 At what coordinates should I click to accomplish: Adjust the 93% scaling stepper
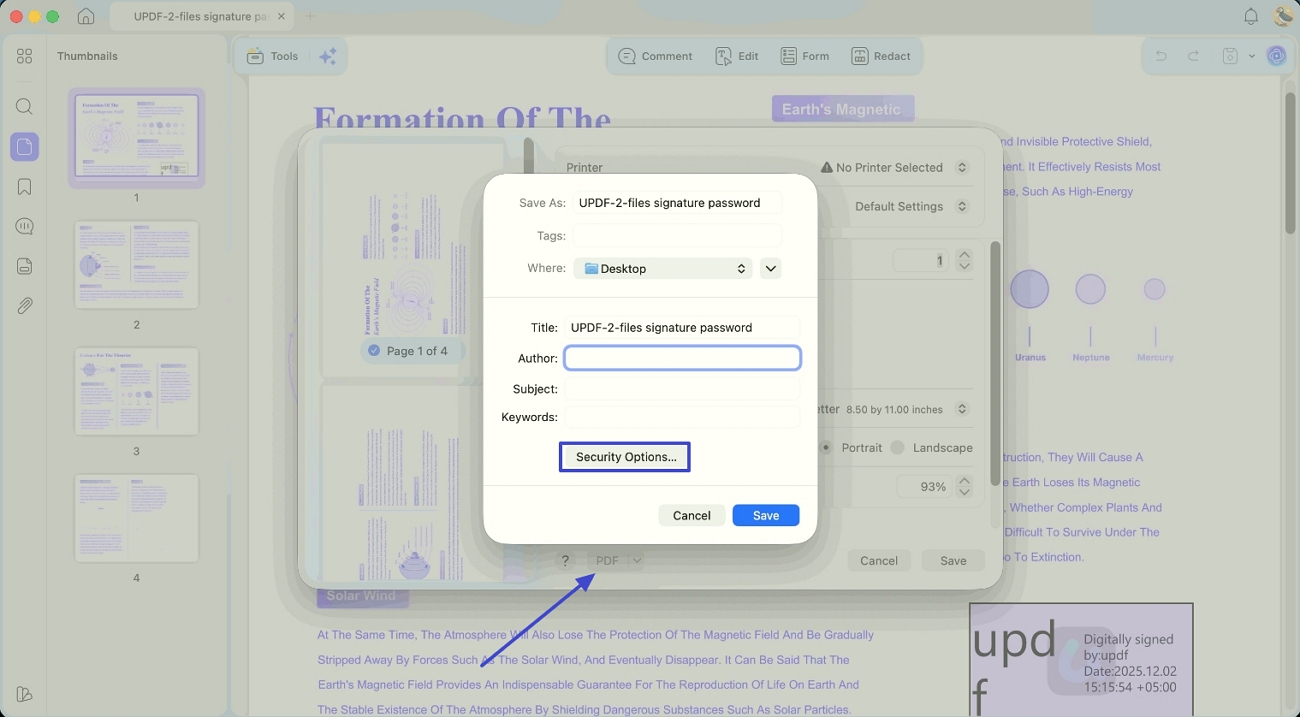[x=964, y=486]
